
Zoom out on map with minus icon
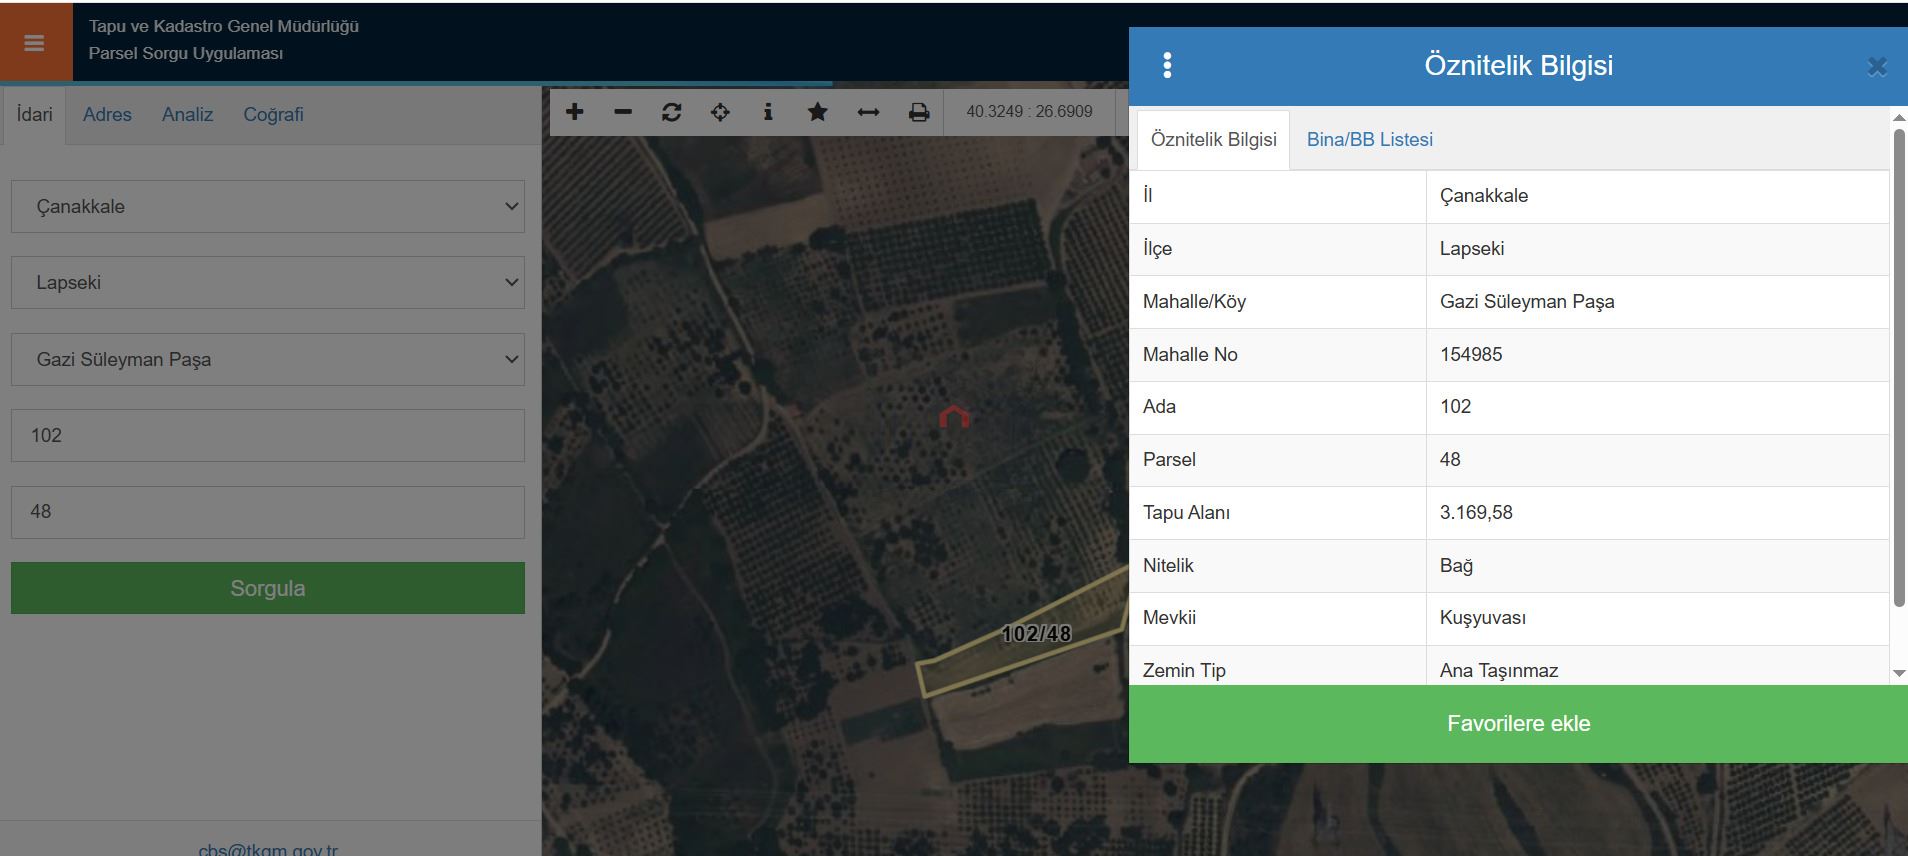tap(623, 112)
